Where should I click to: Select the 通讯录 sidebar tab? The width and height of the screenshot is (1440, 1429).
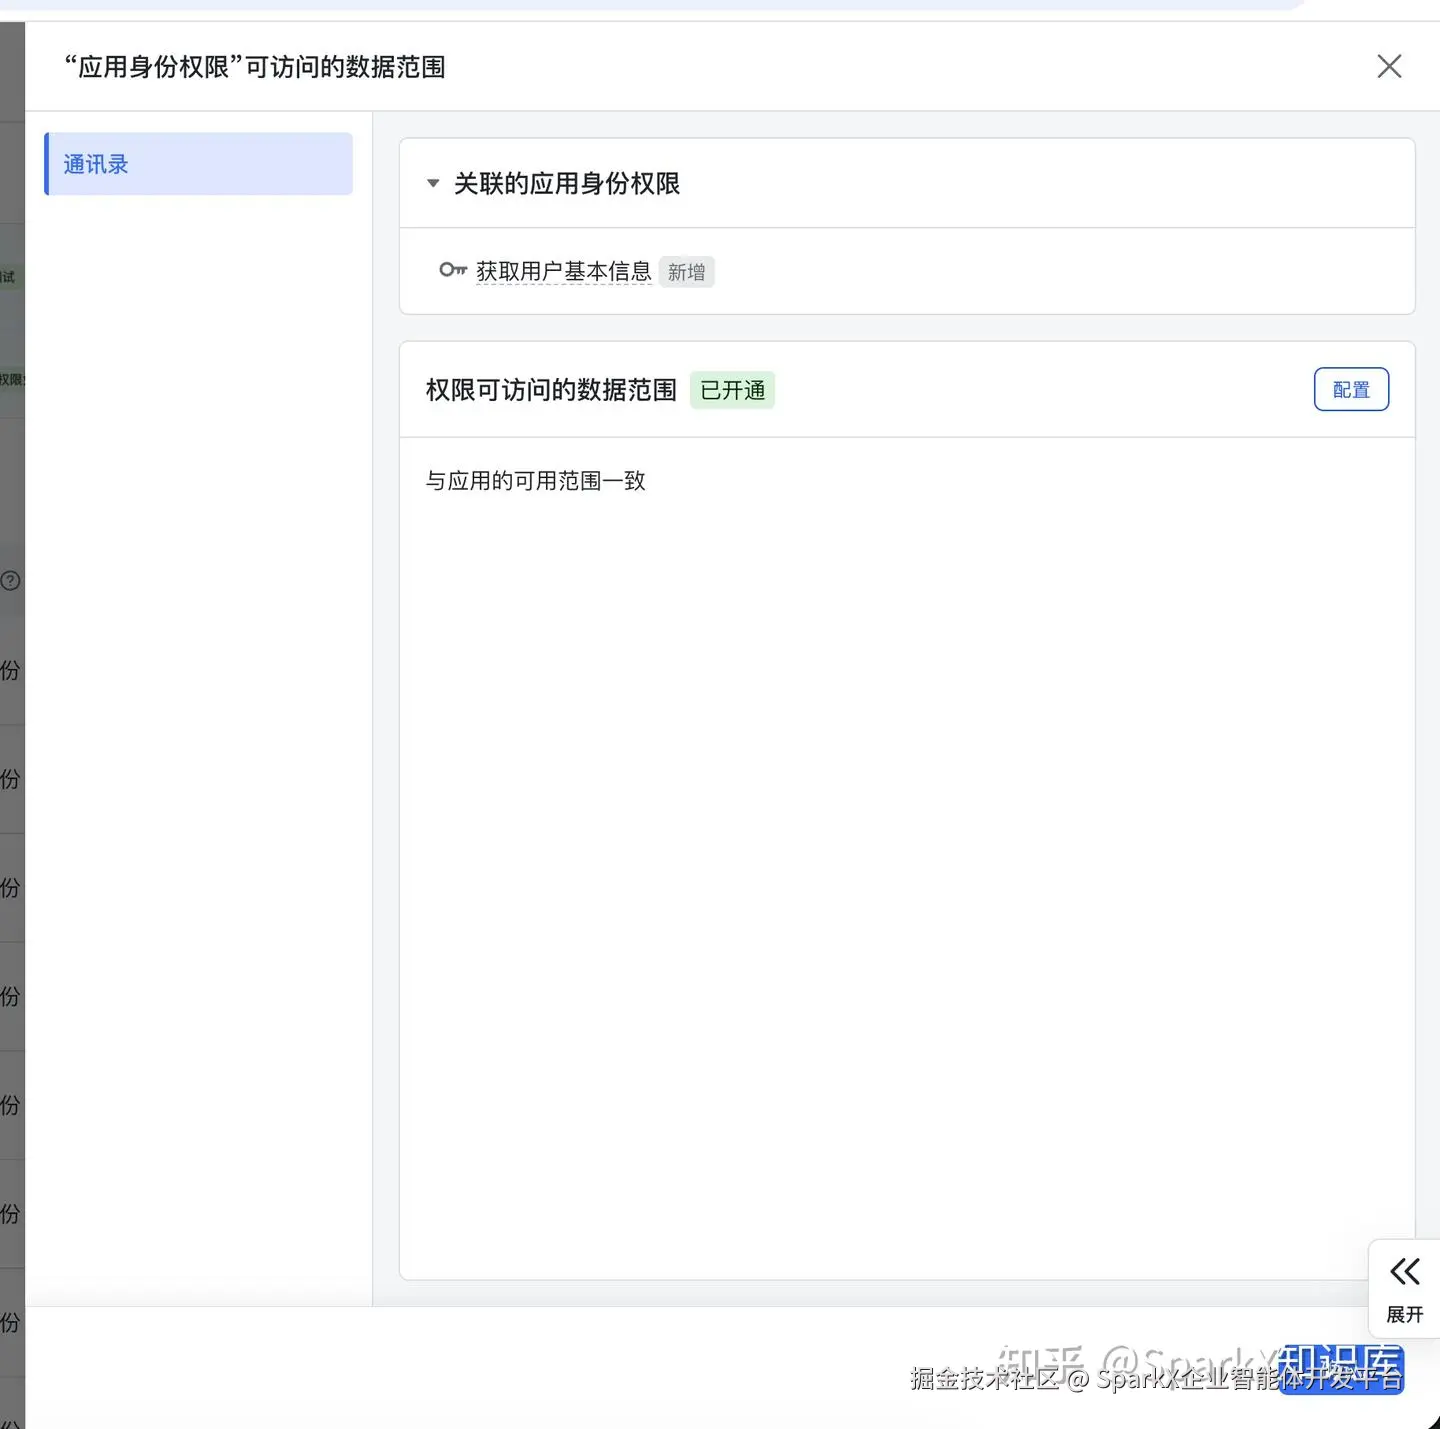(199, 164)
